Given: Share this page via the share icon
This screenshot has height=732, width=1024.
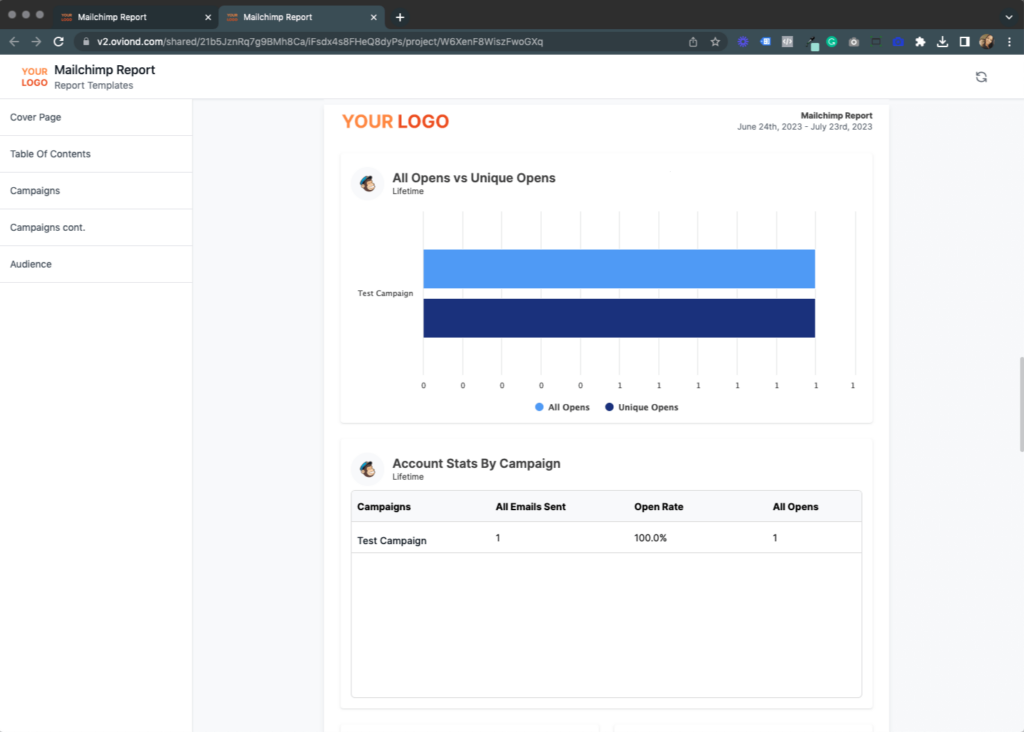Looking at the screenshot, I should pos(693,42).
